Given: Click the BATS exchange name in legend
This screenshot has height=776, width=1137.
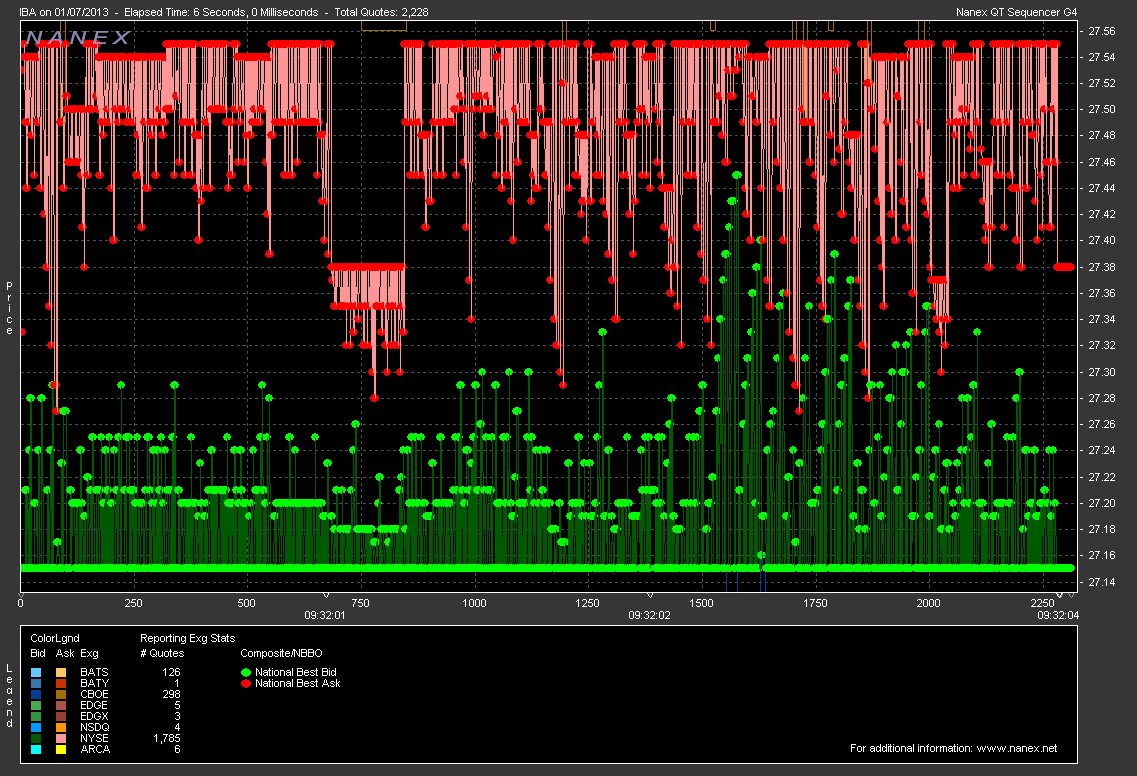Looking at the screenshot, I should 94,672.
